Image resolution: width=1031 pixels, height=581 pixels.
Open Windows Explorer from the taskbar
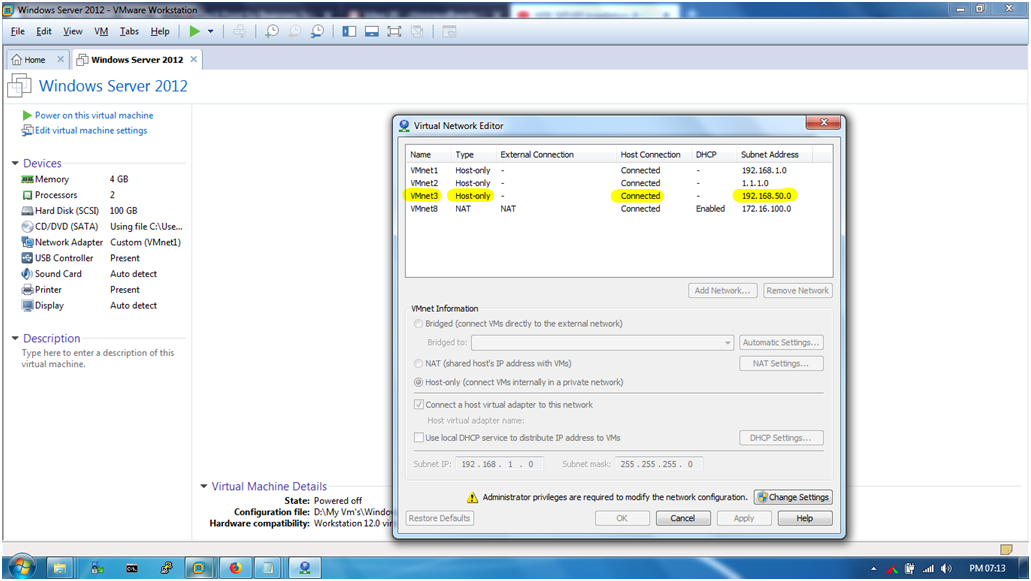click(x=60, y=568)
